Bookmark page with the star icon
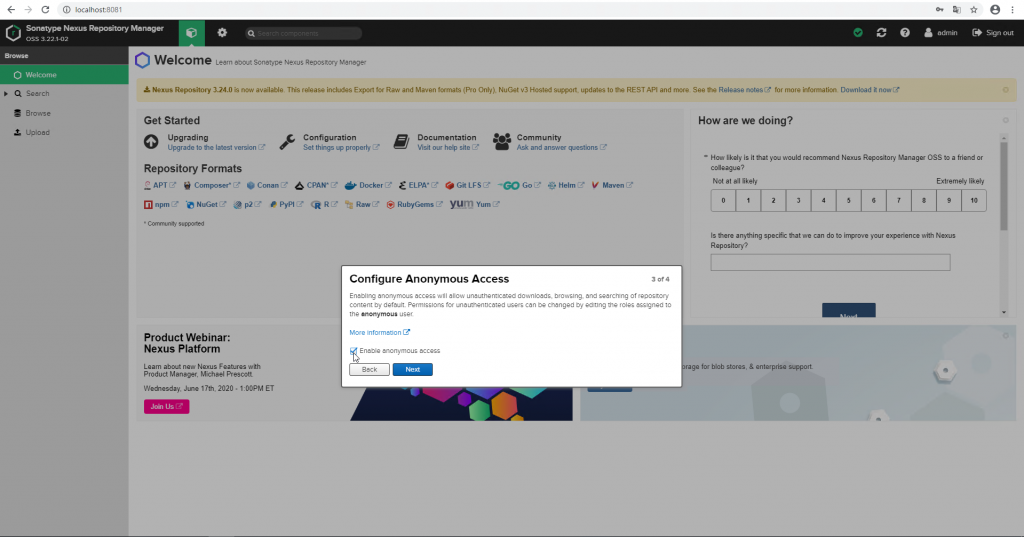 (974, 10)
